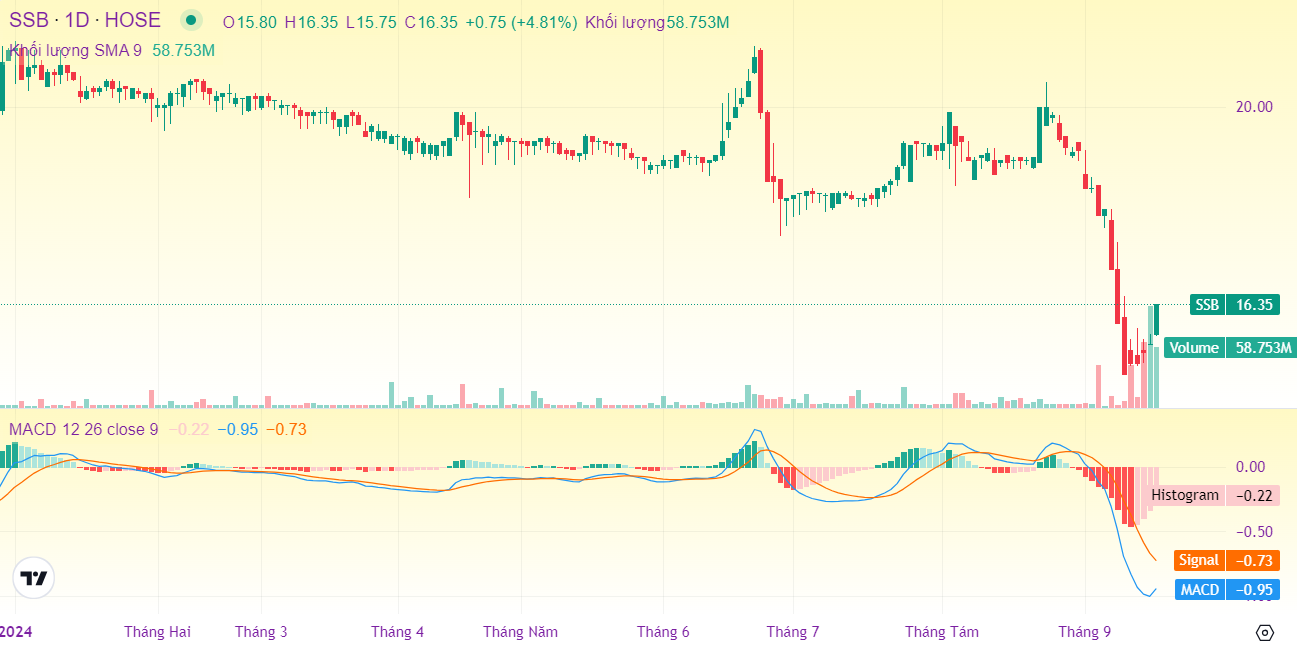1297x646 pixels.
Task: Click the SSB · 1D · HOSE symbol title
Action: tap(85, 20)
